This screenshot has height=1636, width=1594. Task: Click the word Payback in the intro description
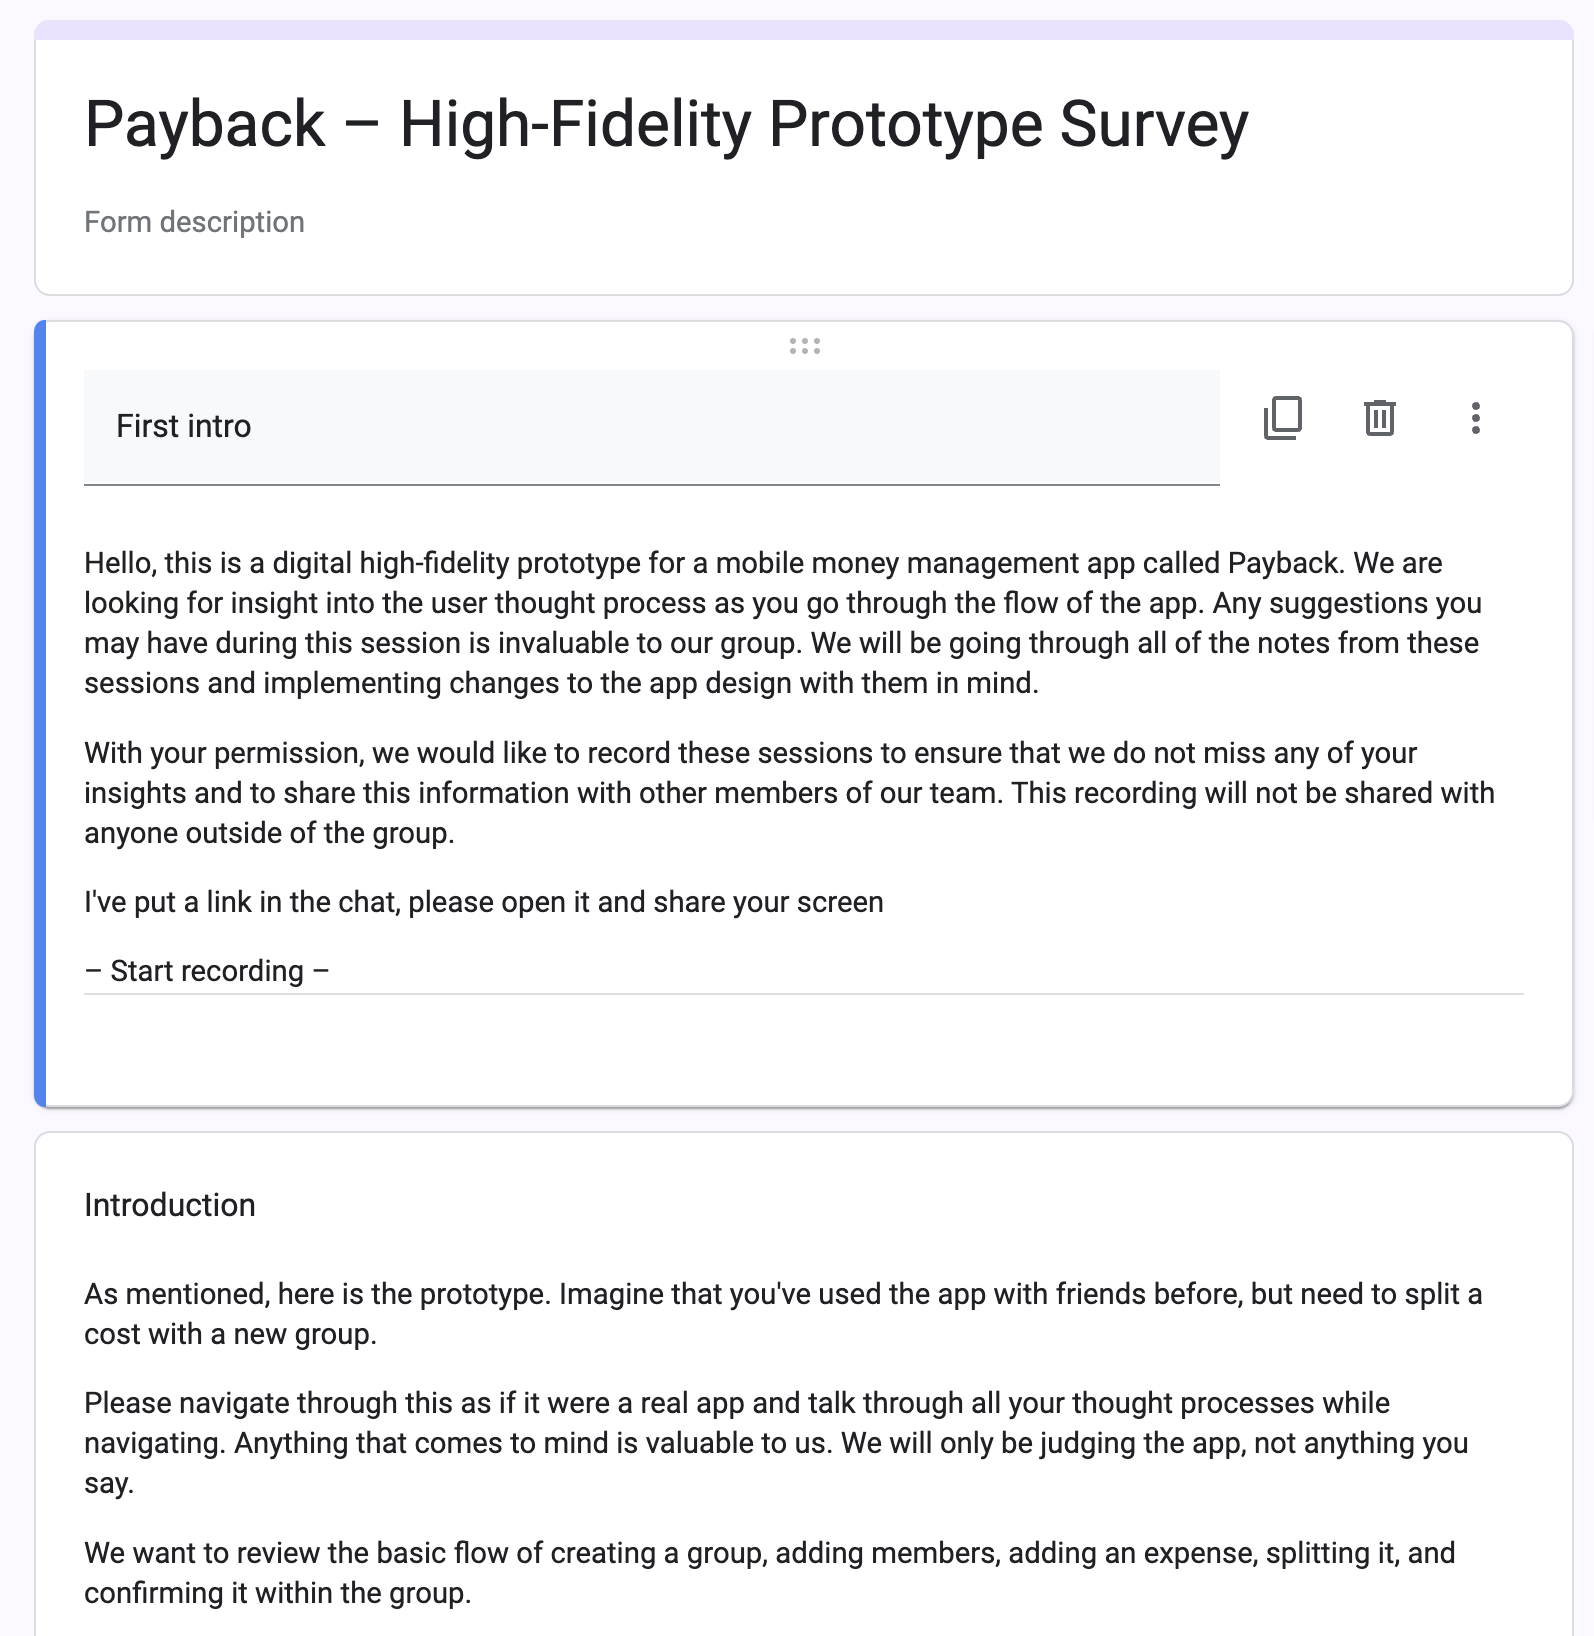coord(1283,563)
